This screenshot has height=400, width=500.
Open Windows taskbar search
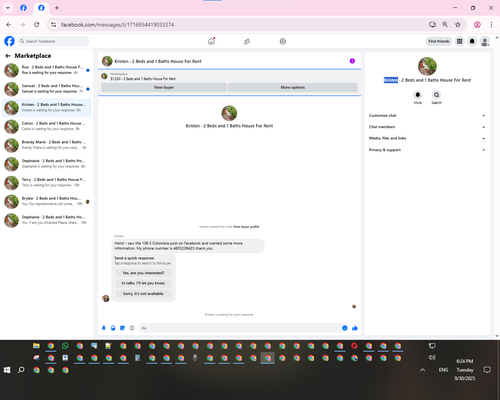[x=21, y=370]
